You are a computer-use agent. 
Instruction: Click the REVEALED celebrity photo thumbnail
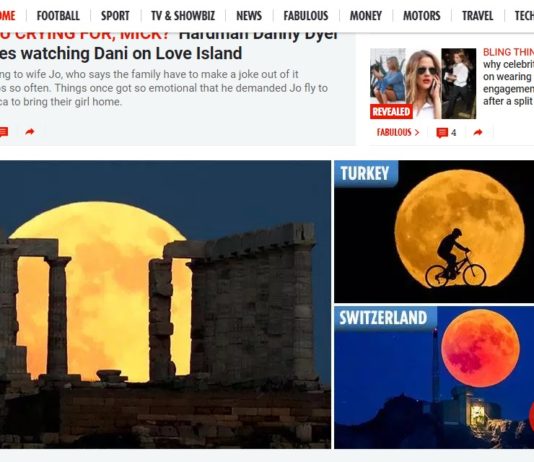tap(423, 83)
